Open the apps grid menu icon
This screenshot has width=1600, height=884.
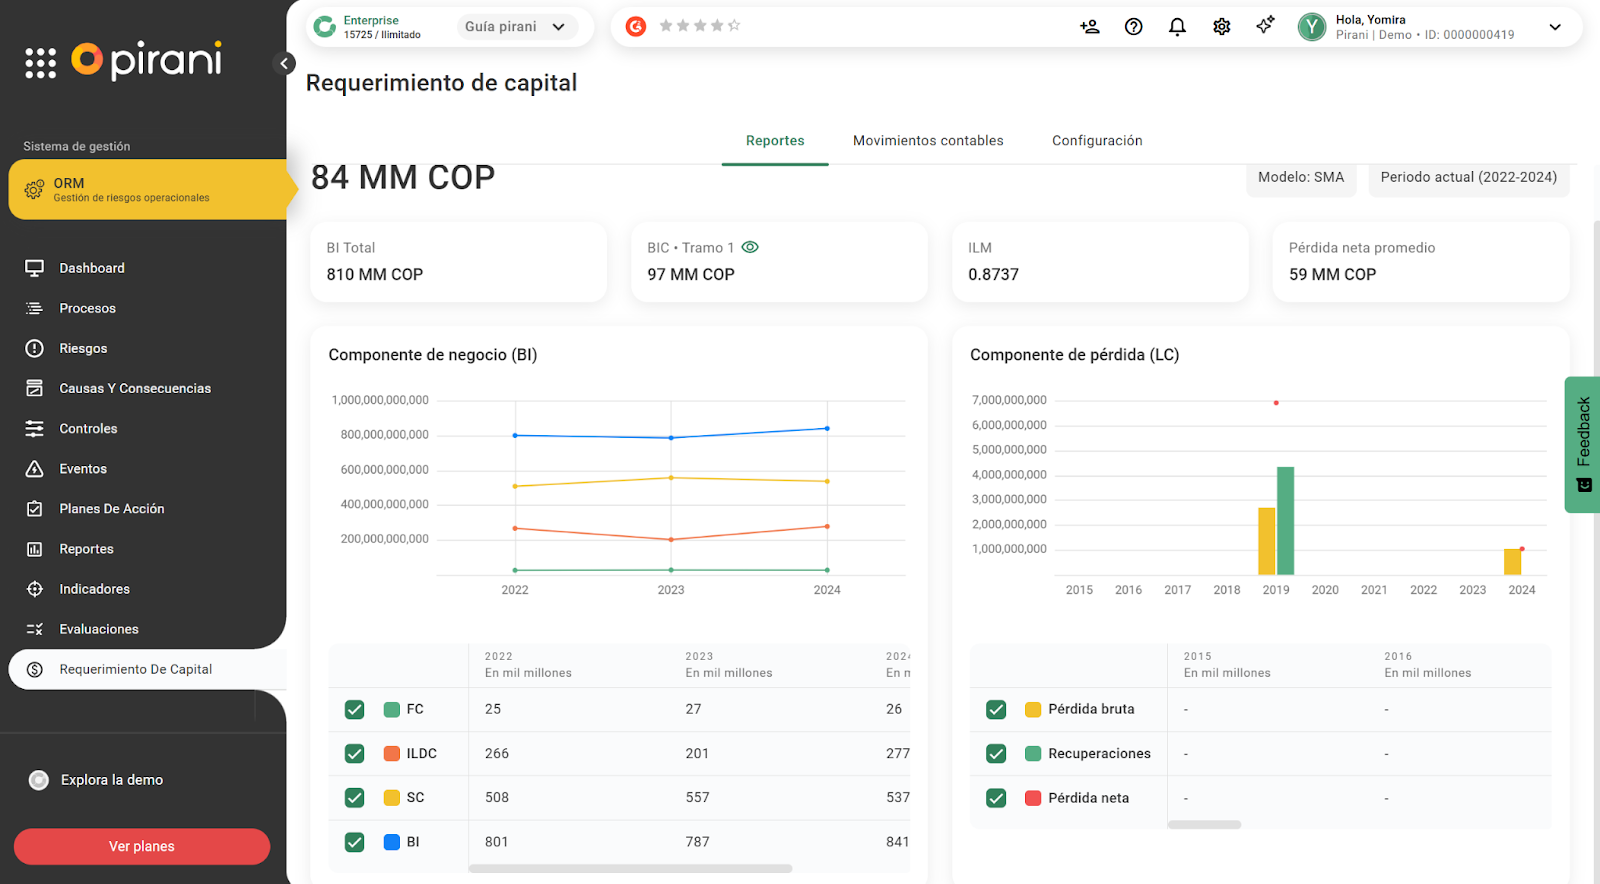click(40, 63)
